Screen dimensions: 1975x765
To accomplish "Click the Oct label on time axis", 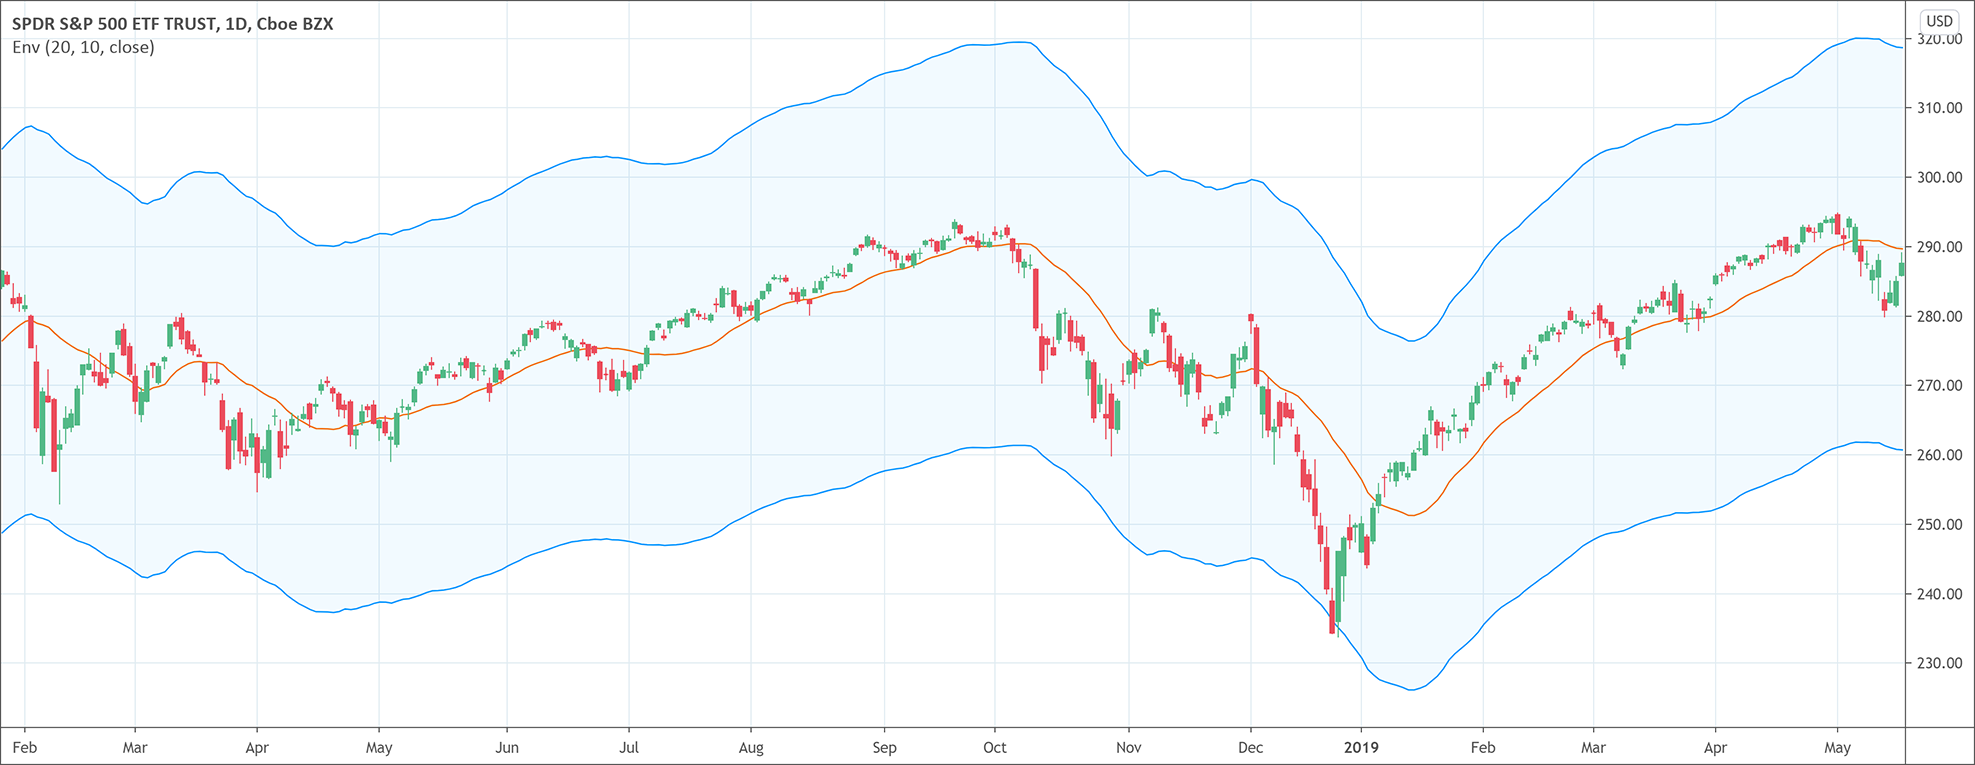I will [x=995, y=747].
